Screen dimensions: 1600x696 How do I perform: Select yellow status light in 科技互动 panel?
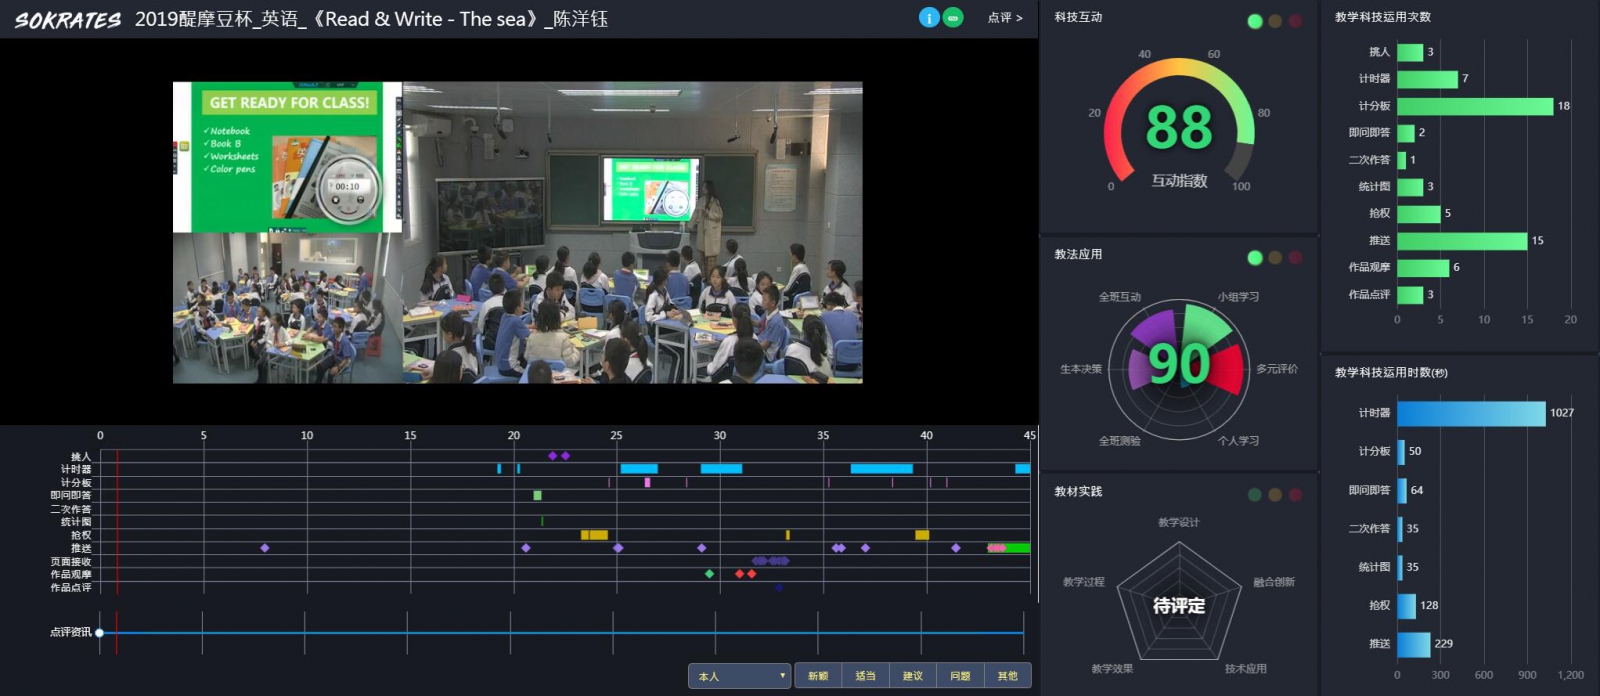pos(1275,21)
